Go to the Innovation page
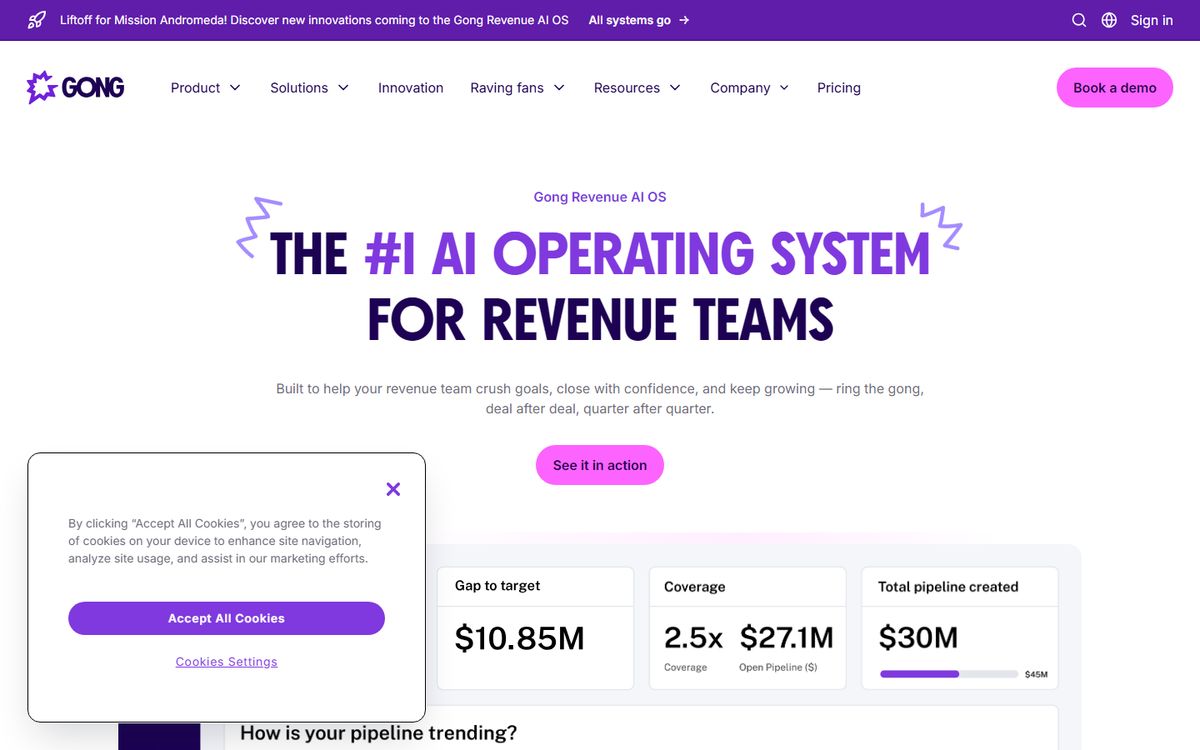The image size is (1200, 750). 410,88
